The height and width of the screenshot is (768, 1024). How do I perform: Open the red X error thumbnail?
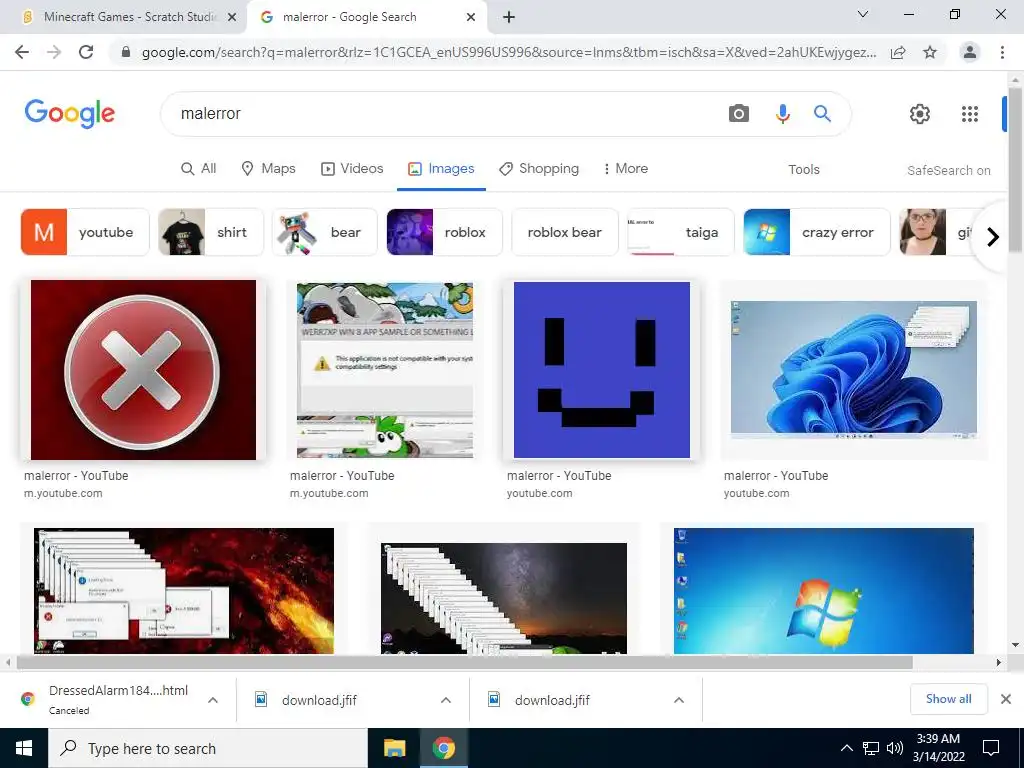[143, 370]
